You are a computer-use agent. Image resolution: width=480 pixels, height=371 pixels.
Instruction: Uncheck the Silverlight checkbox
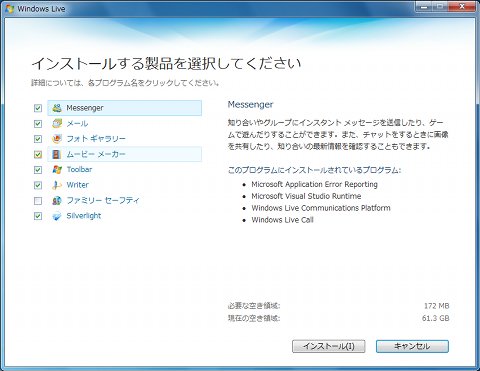pos(38,216)
